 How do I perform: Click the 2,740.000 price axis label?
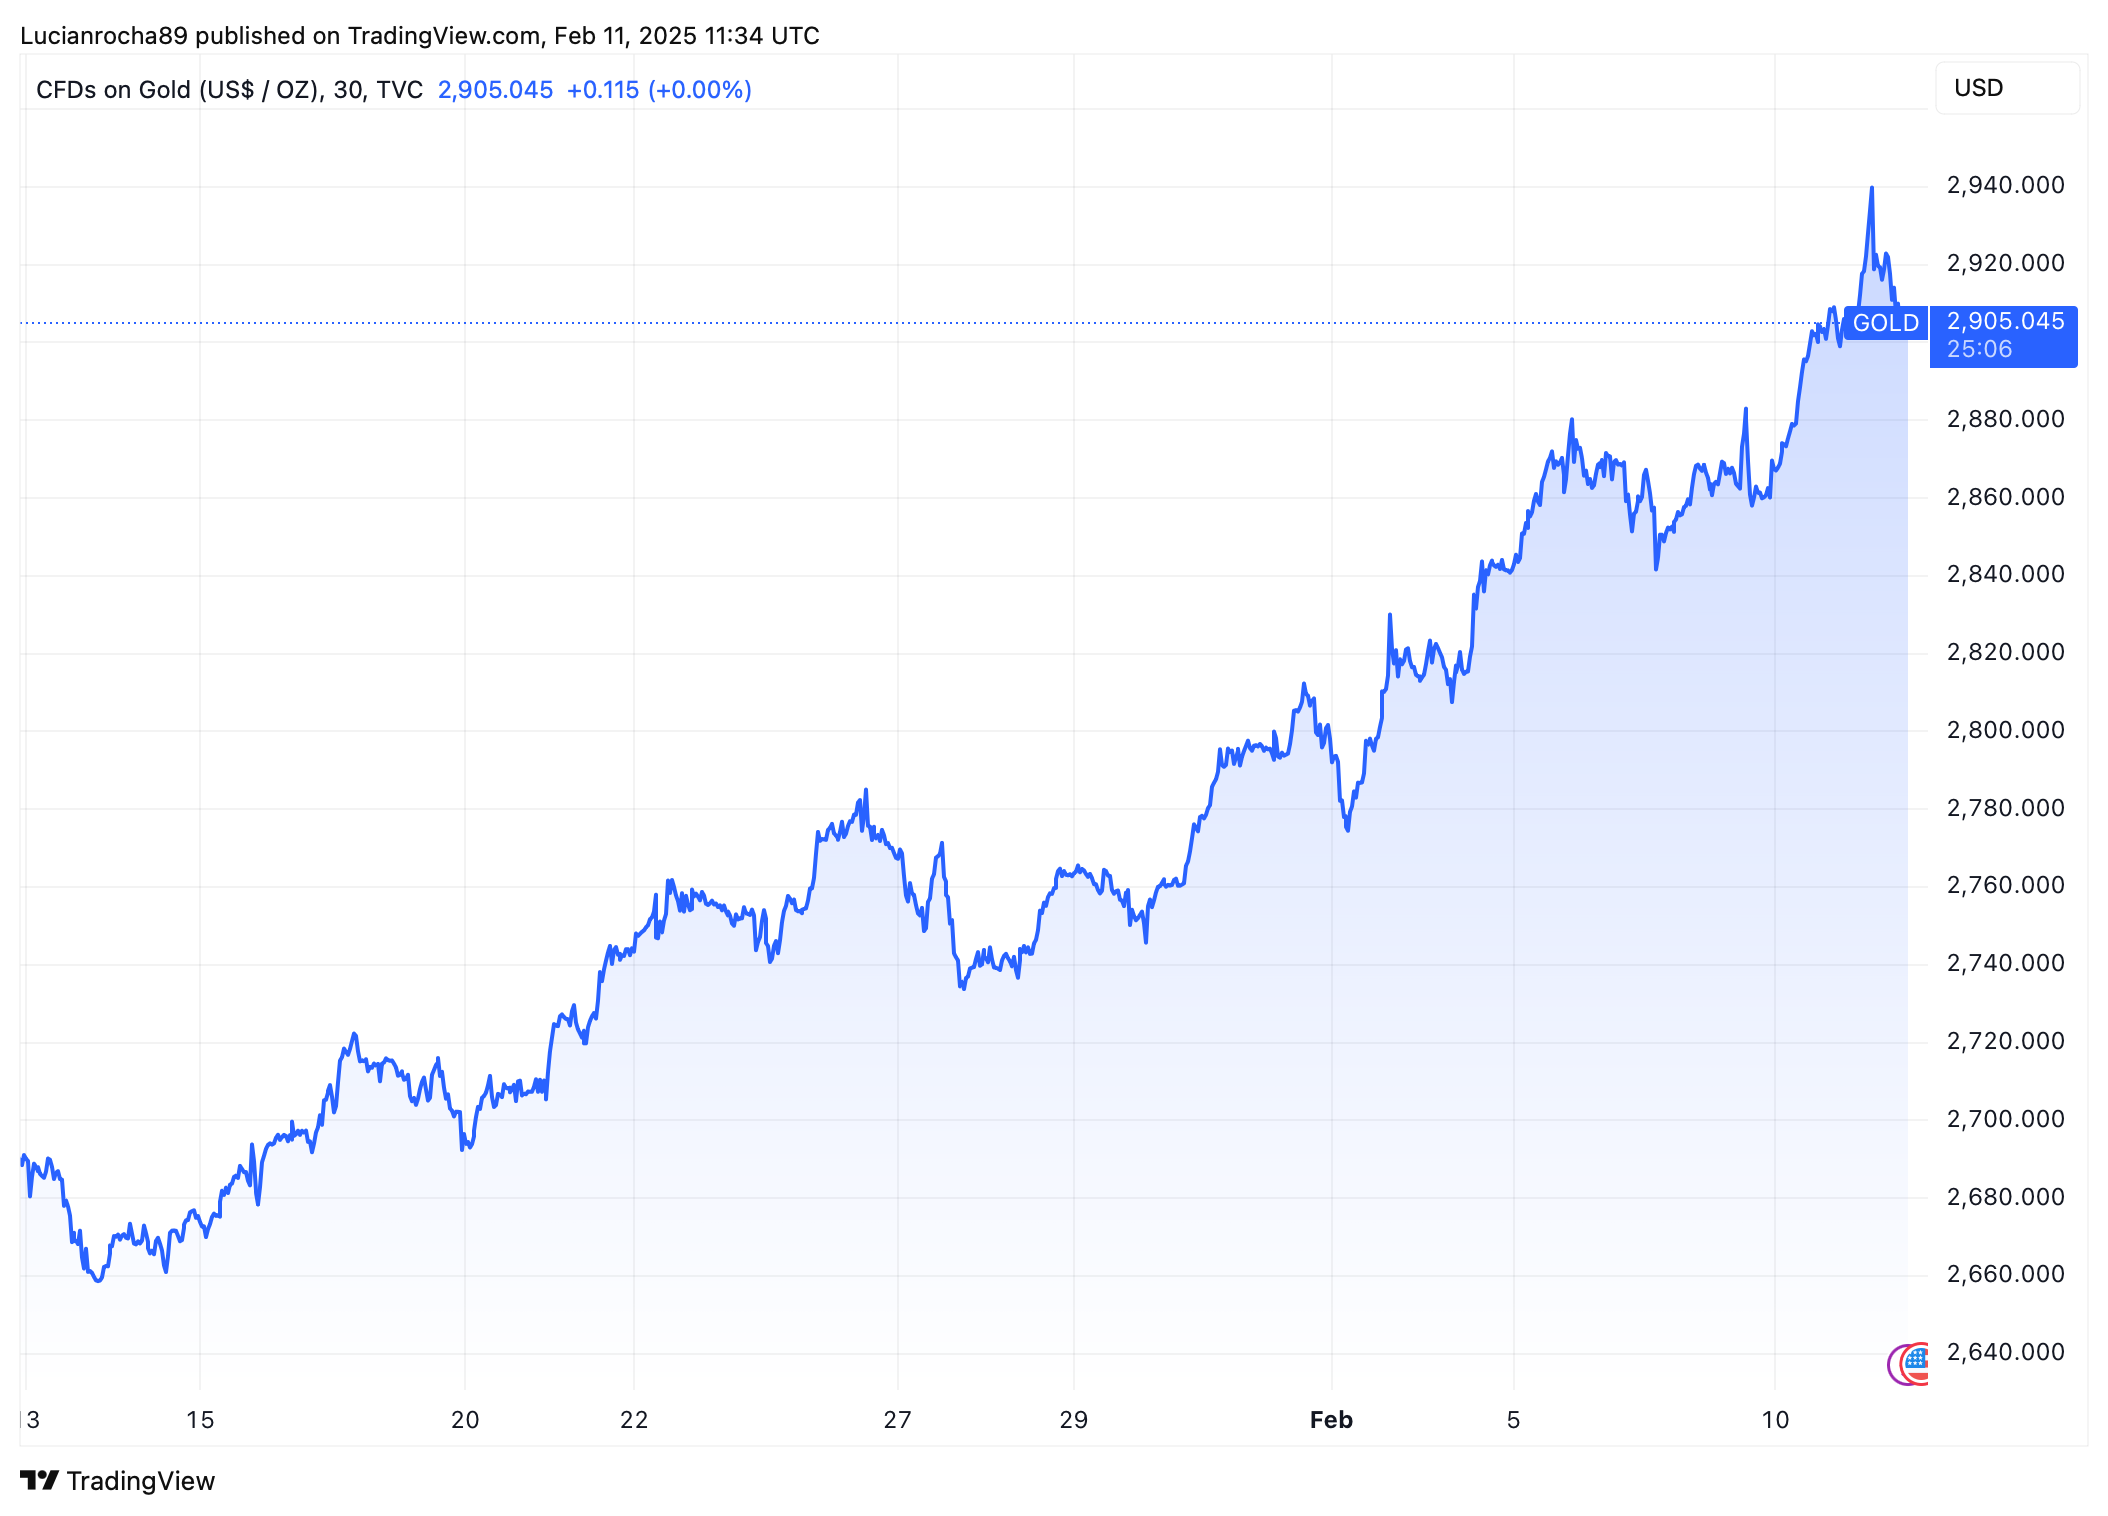click(2005, 963)
